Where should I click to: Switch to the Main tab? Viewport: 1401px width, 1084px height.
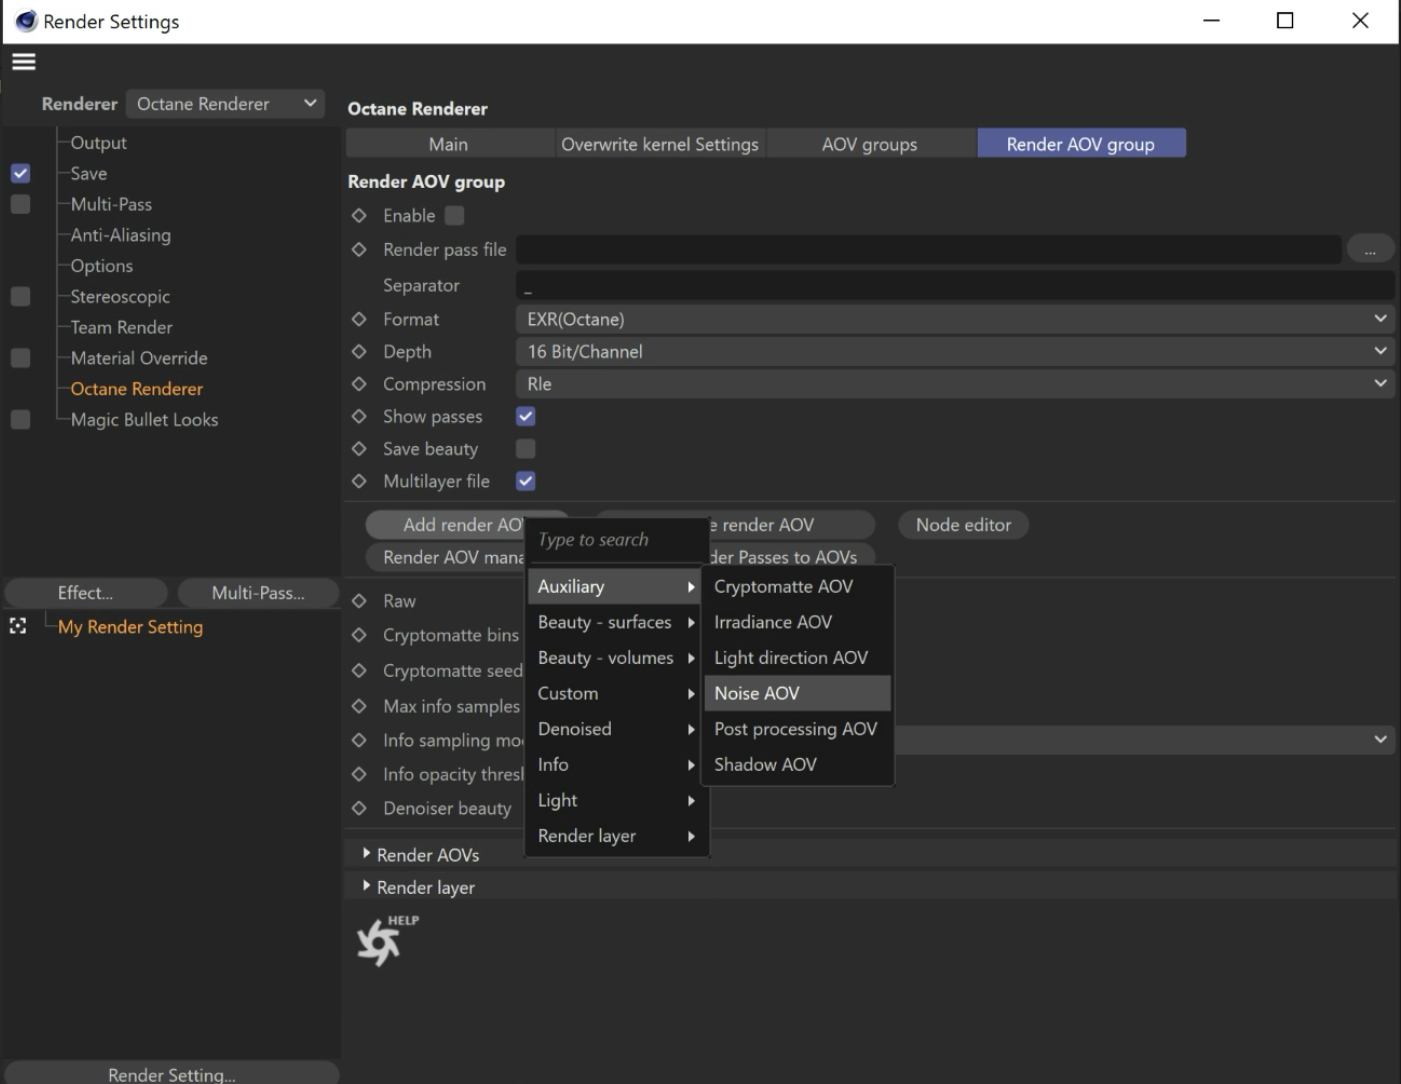(449, 144)
